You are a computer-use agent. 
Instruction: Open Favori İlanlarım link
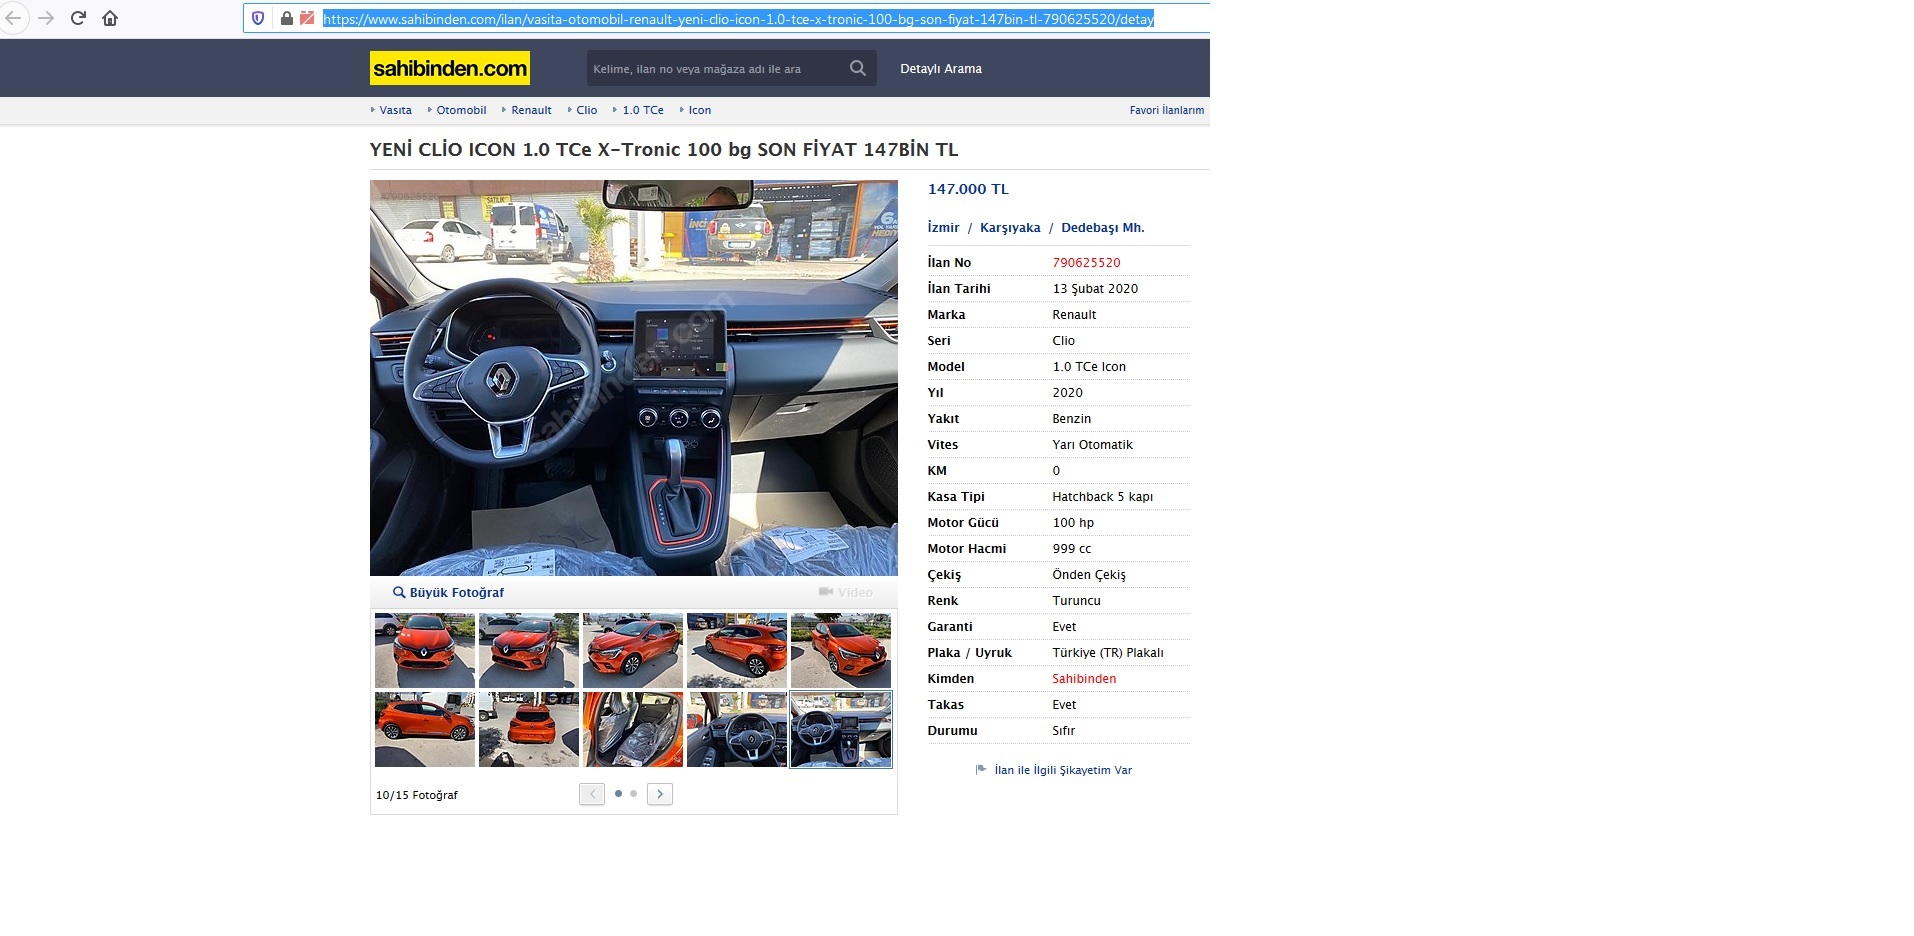pos(1167,110)
